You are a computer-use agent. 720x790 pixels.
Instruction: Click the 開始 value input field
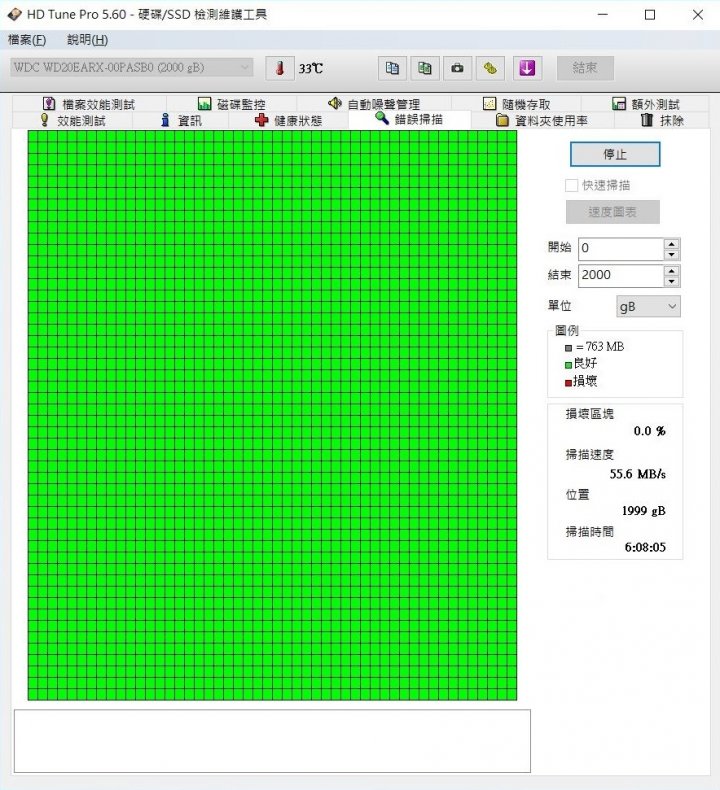coord(620,248)
